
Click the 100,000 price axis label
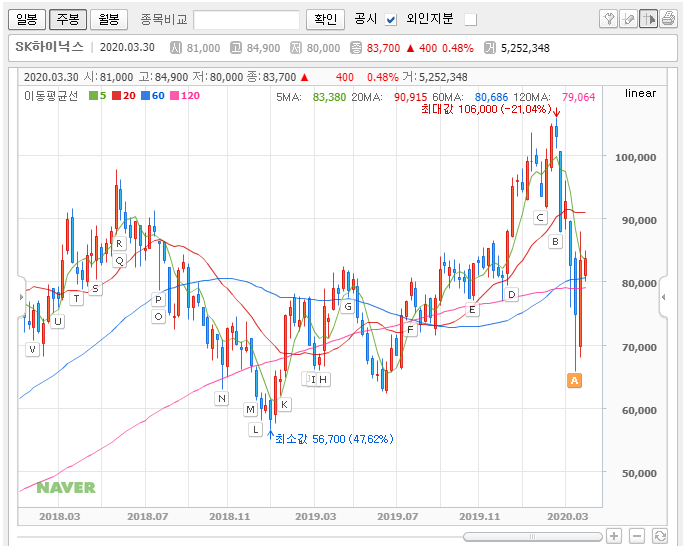pyautogui.click(x=635, y=157)
